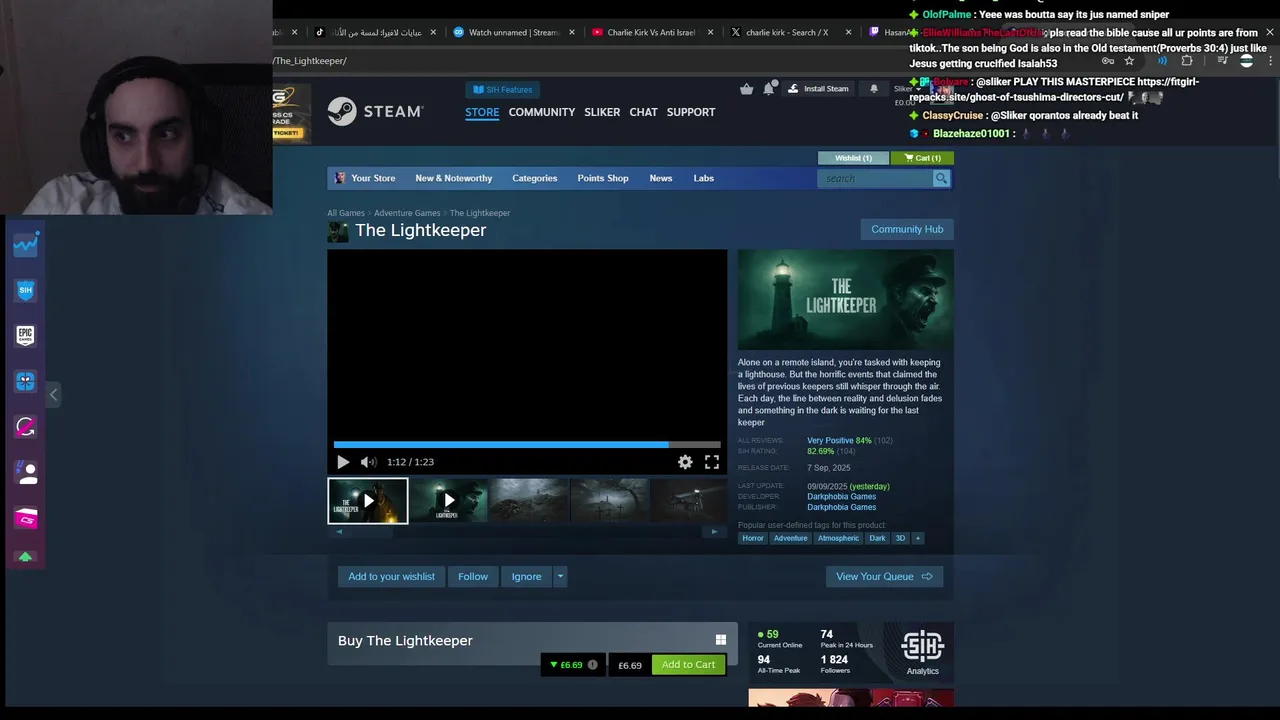This screenshot has width=1280, height=720.
Task: Collapse the sidebar with the chevron arrow
Action: (53, 395)
